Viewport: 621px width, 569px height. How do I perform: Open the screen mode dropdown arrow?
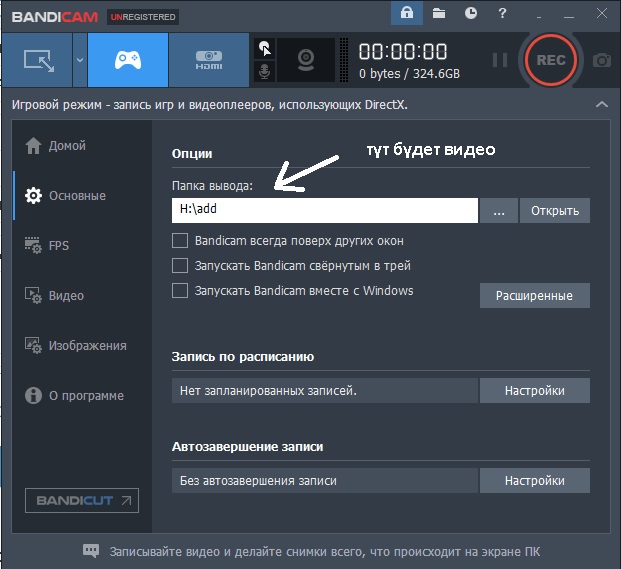(x=79, y=60)
